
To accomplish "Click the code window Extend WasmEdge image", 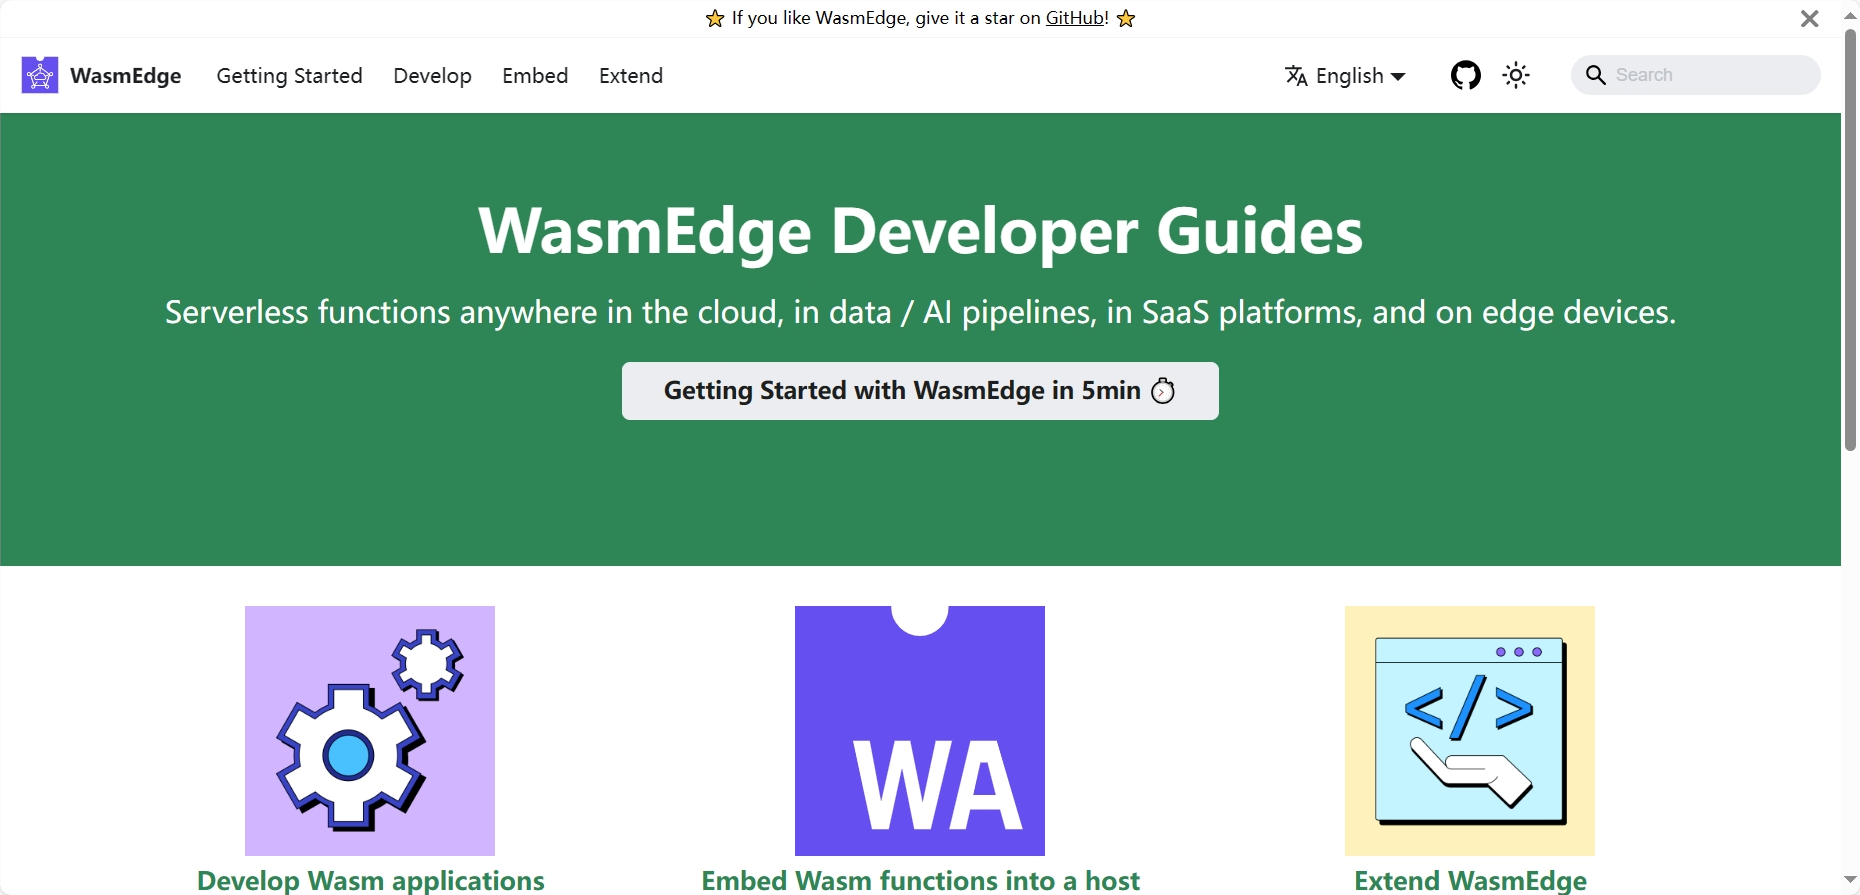I will click(x=1470, y=731).
